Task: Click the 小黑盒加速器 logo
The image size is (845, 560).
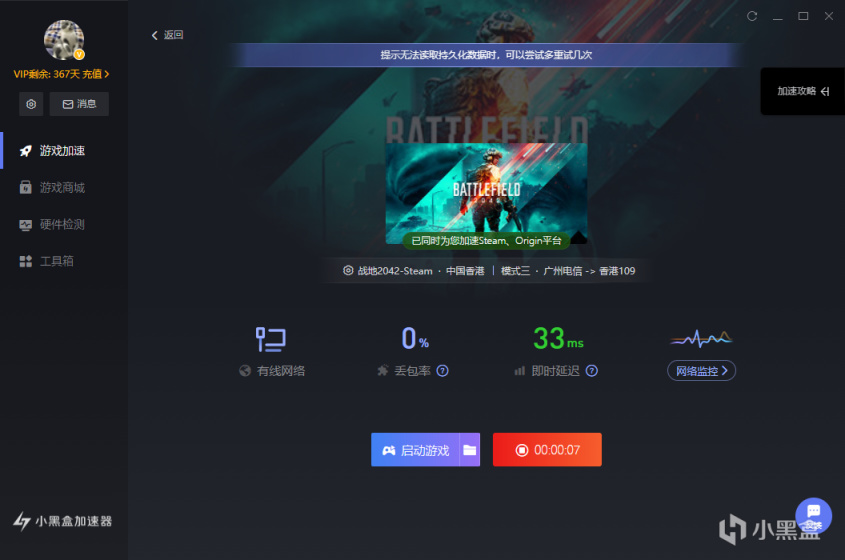Action: pos(63,521)
